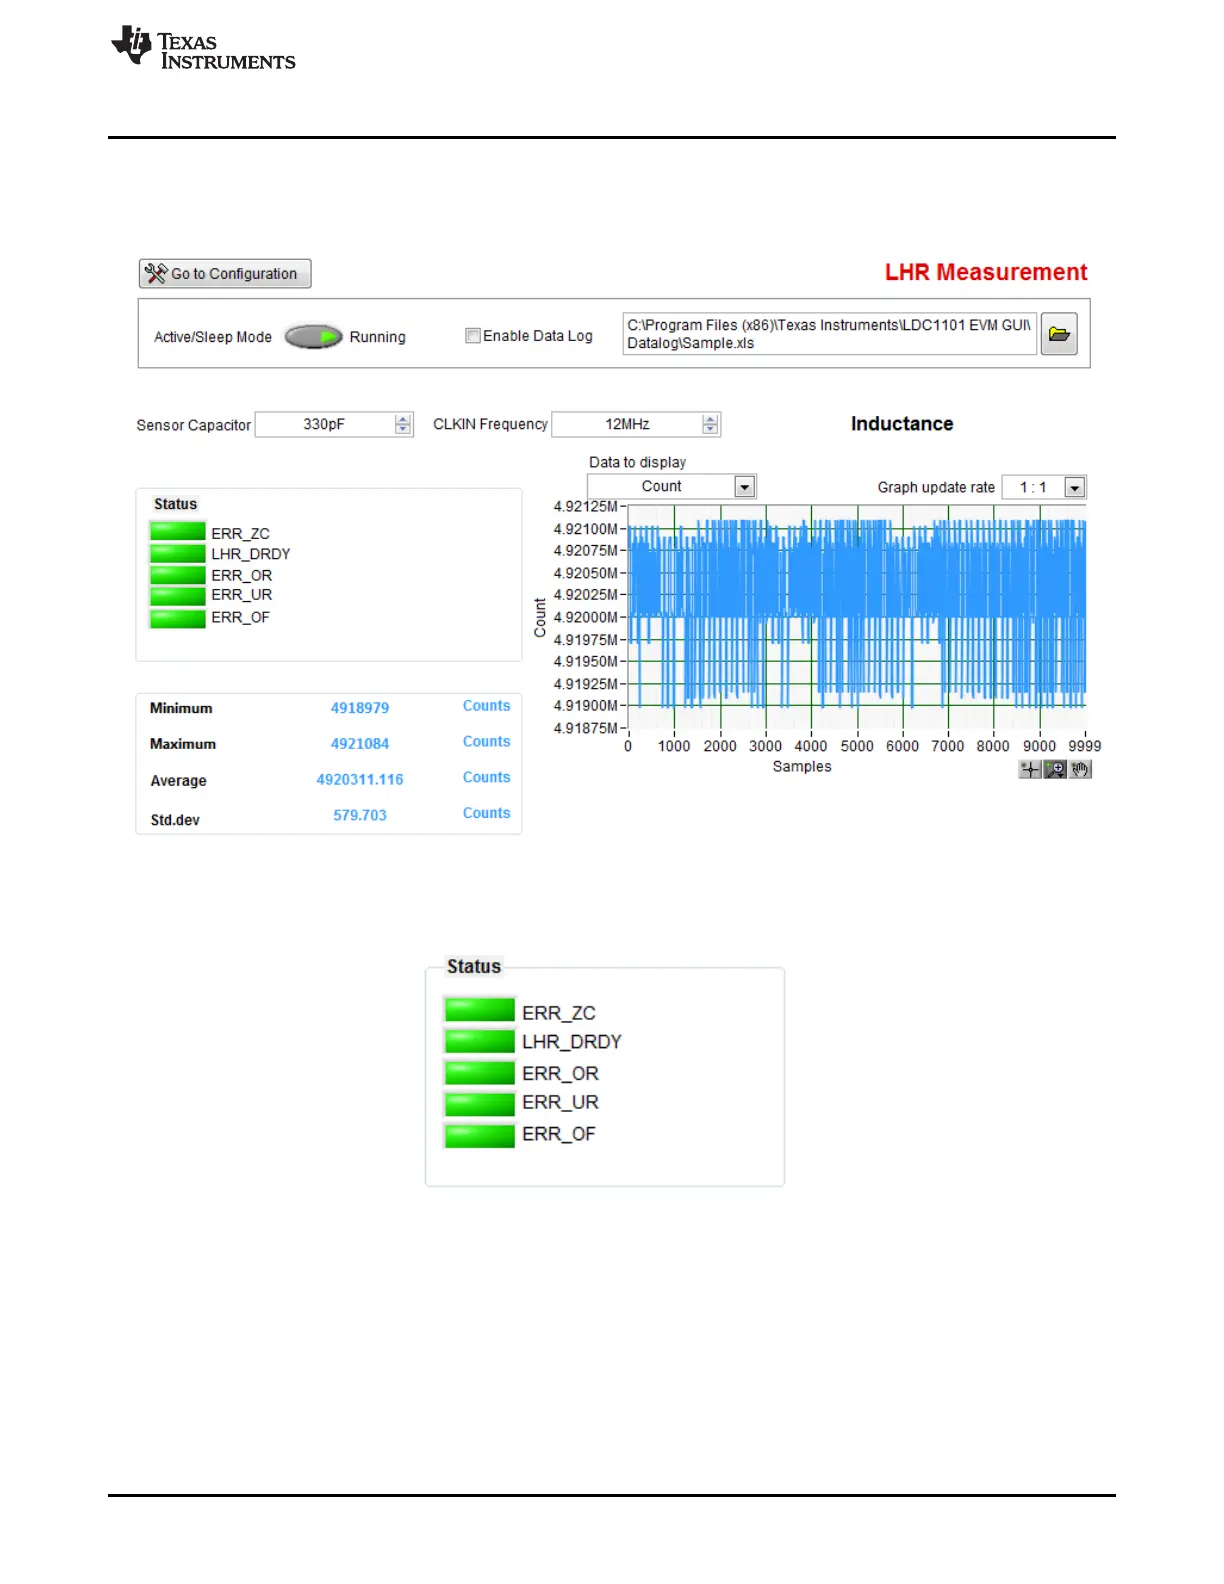Click the Running status label

[378, 337]
